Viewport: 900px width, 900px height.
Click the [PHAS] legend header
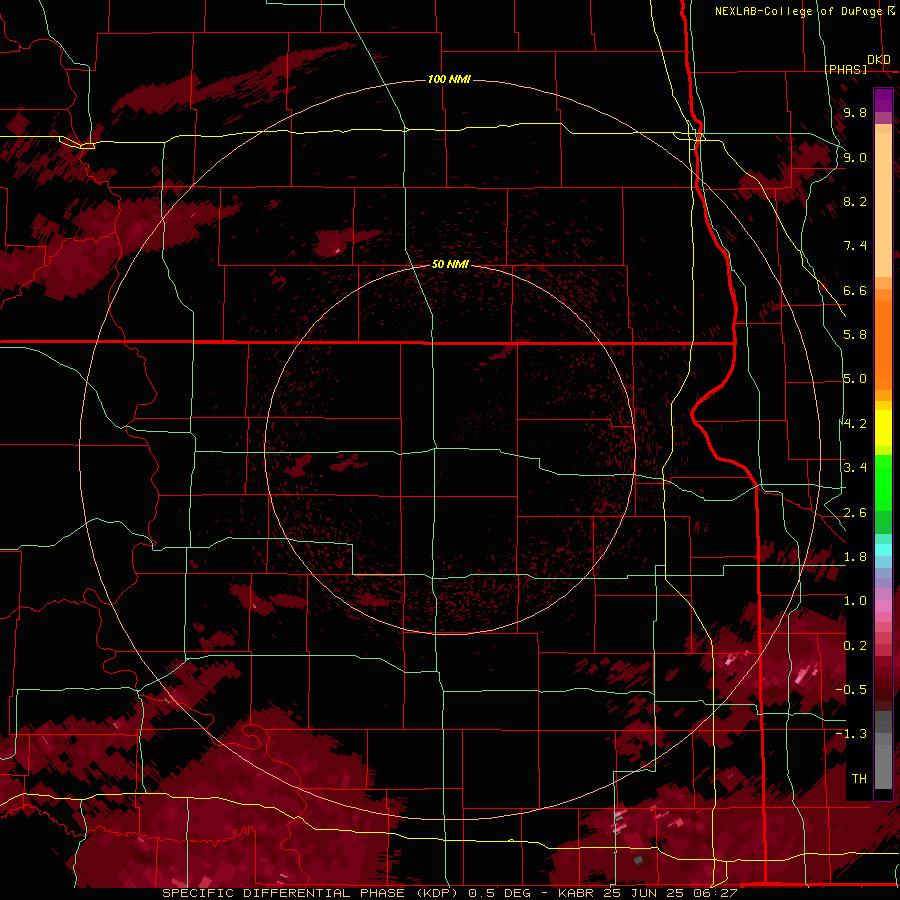pyautogui.click(x=847, y=69)
